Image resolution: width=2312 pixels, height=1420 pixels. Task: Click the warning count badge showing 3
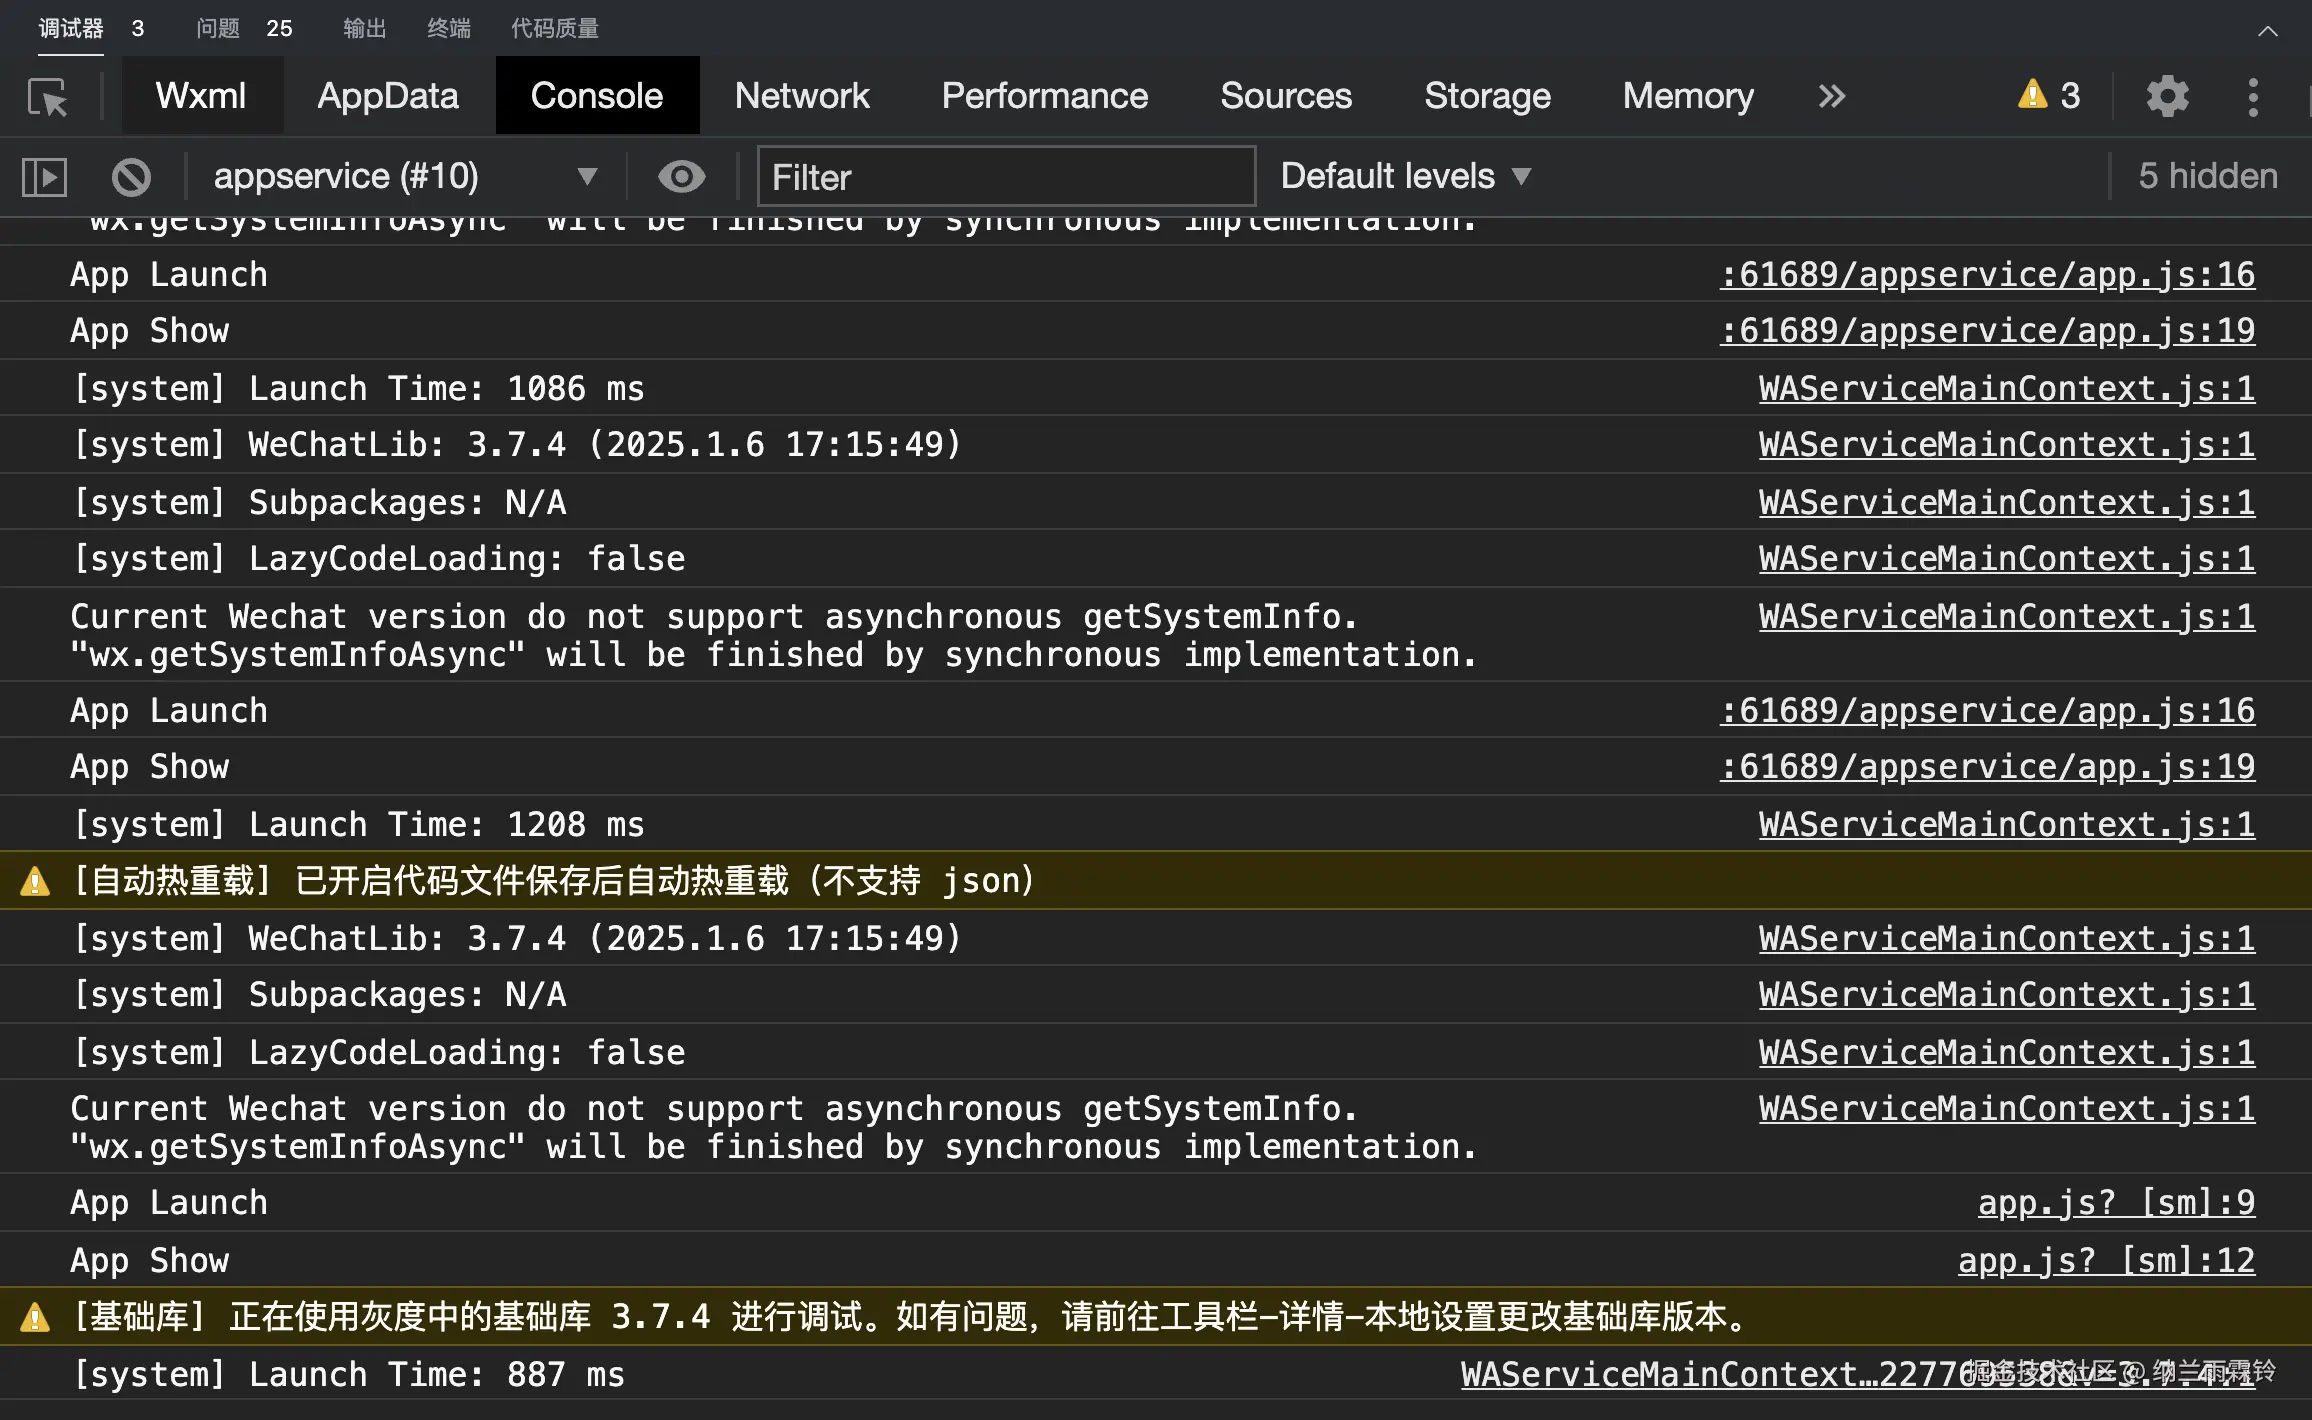(2049, 96)
